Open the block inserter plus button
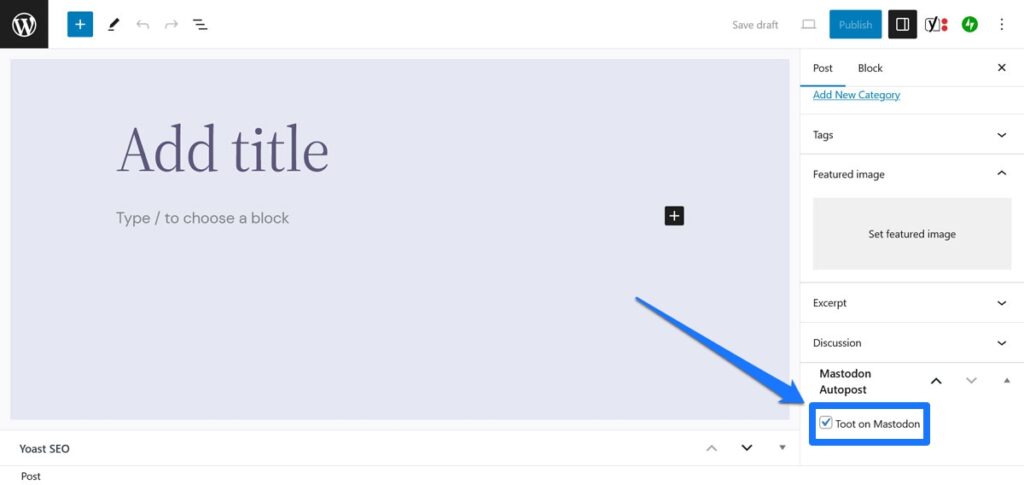Image resolution: width=1024 pixels, height=485 pixels. 80,24
